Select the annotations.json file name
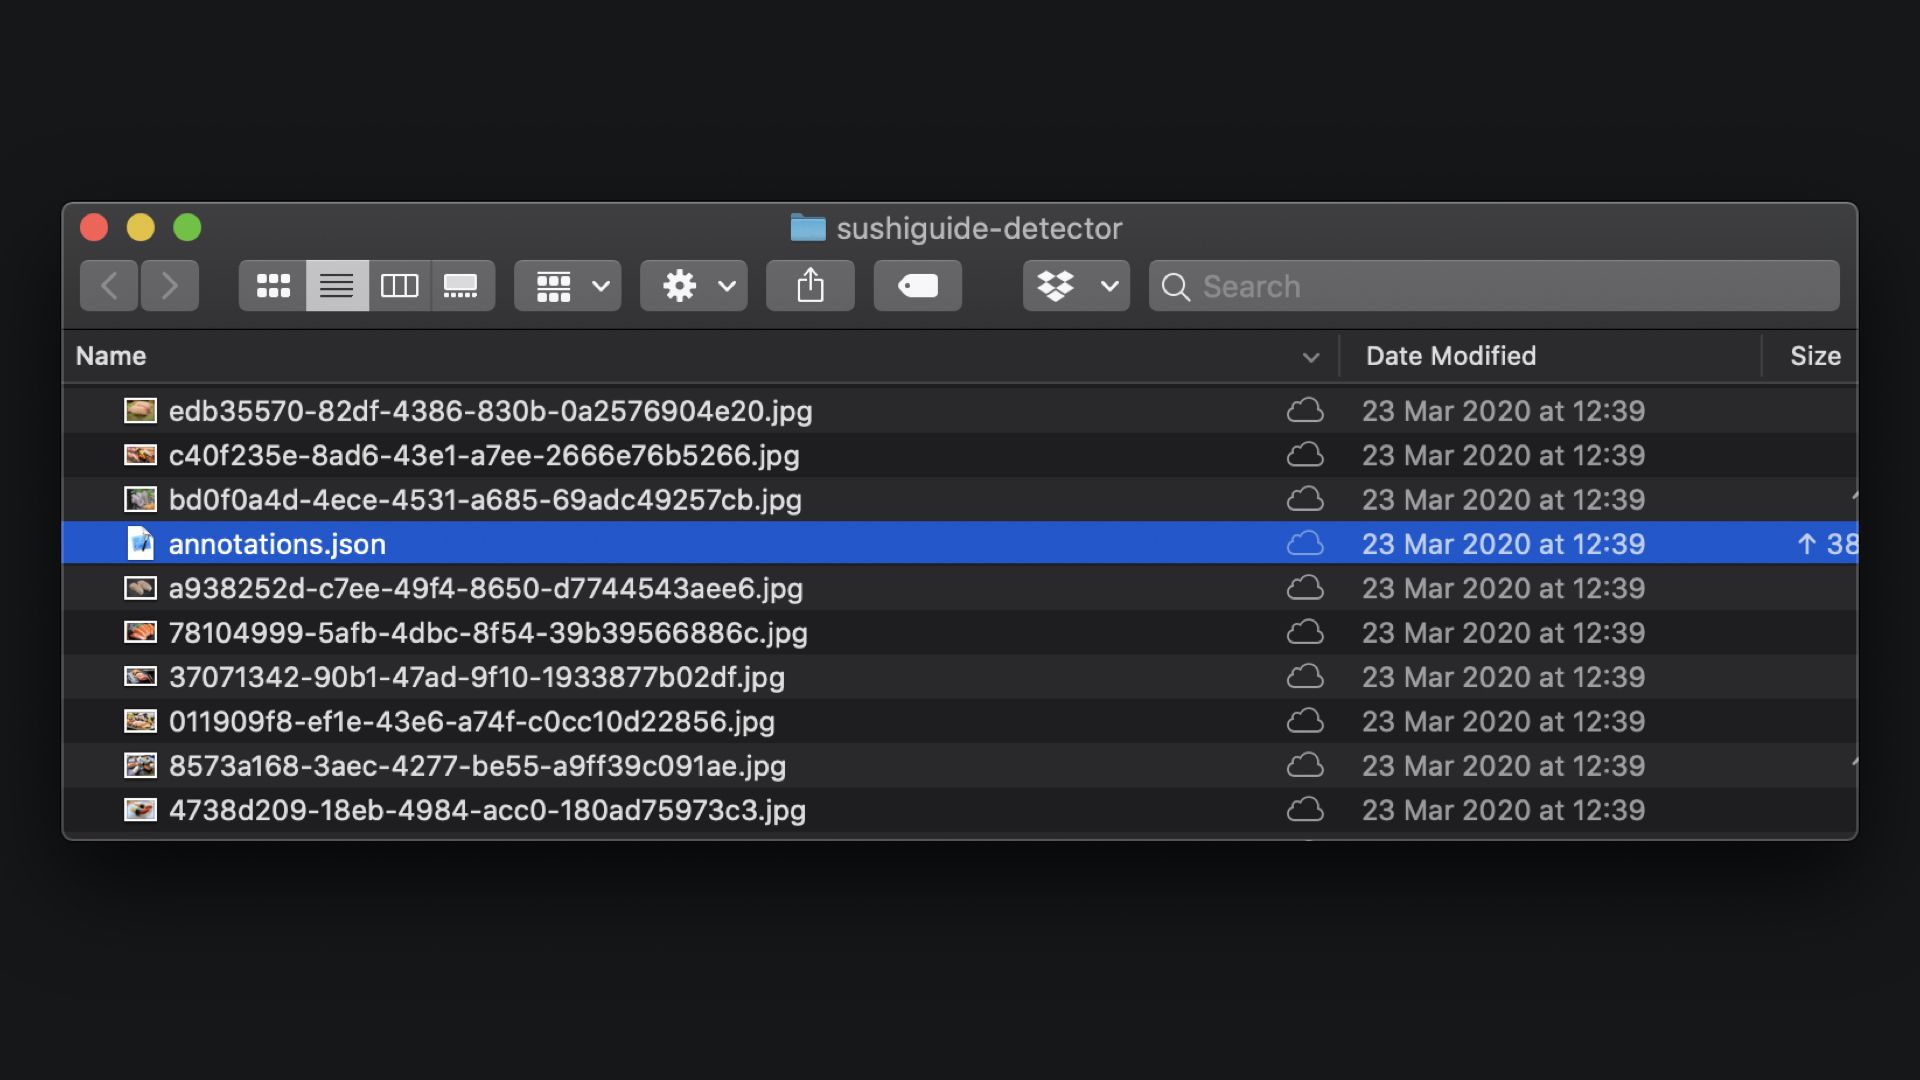This screenshot has width=1920, height=1080. (x=277, y=544)
